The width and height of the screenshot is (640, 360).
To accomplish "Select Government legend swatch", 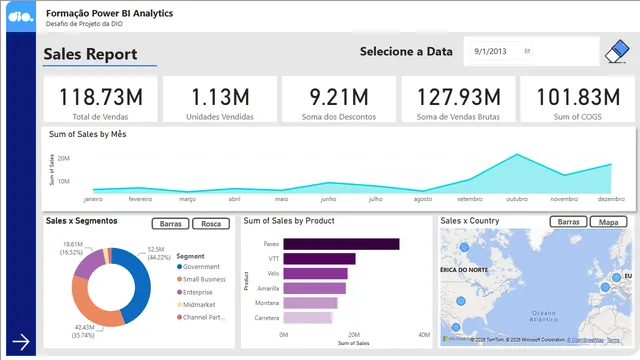I will click(179, 267).
